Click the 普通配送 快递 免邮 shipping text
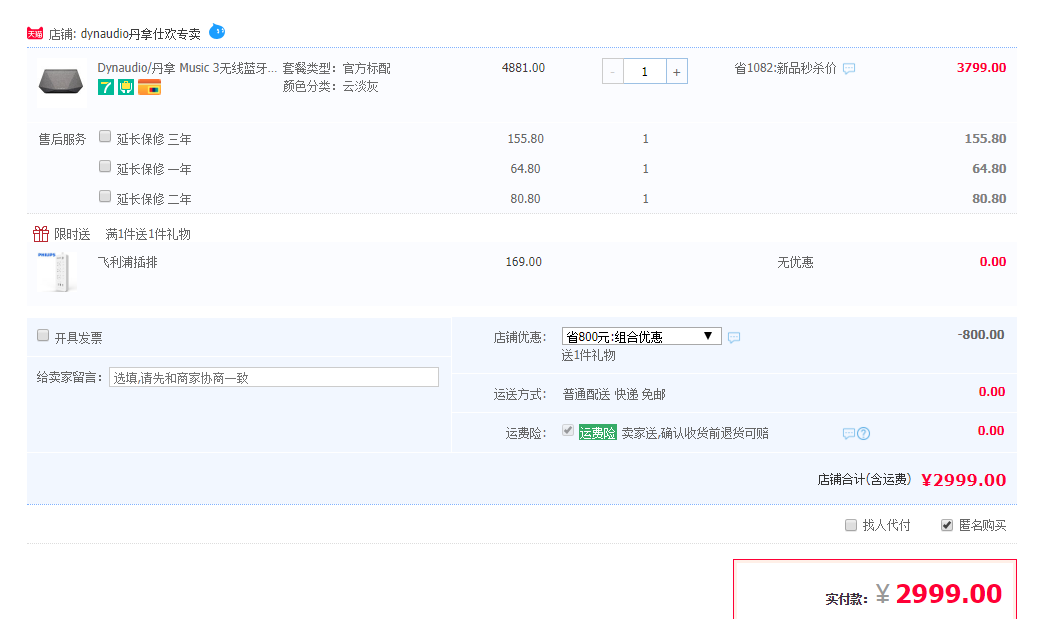 (614, 395)
